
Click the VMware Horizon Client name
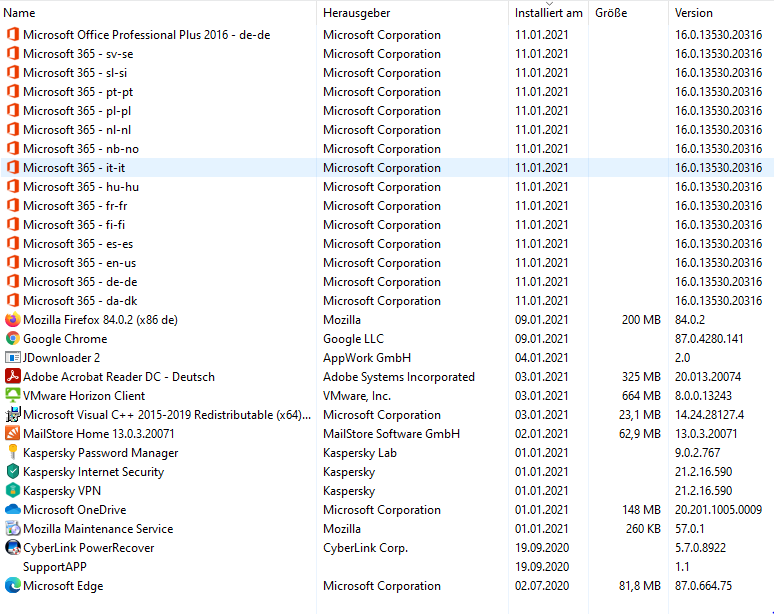coord(84,396)
